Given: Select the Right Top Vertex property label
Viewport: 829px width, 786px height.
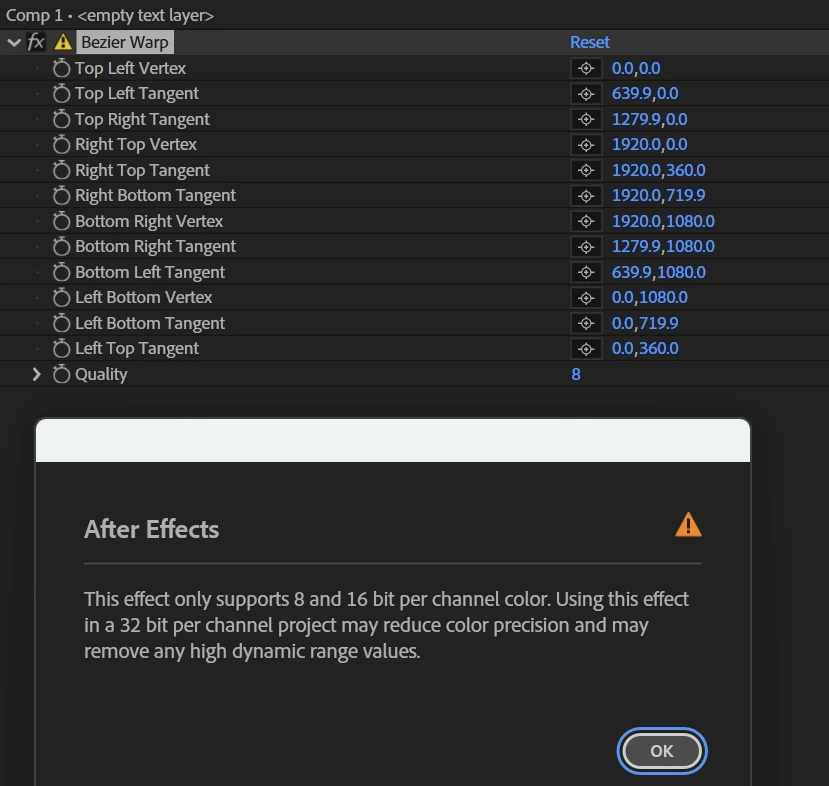Looking at the screenshot, I should tap(136, 144).
